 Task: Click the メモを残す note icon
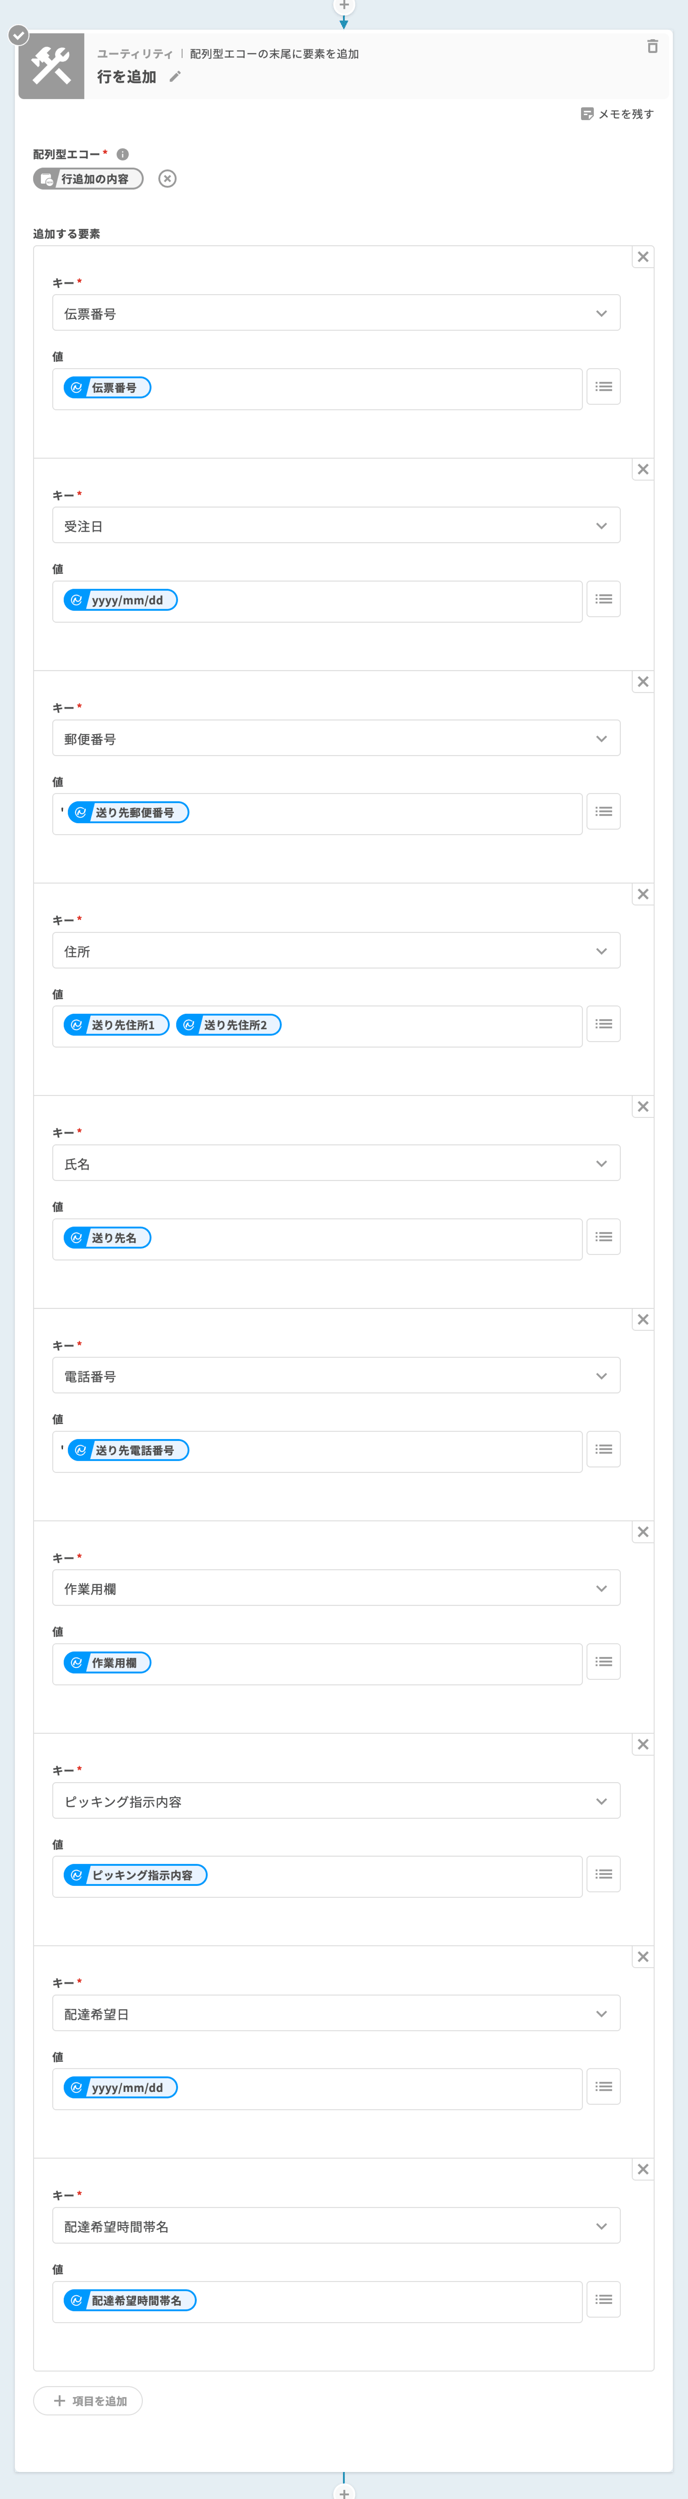587,114
